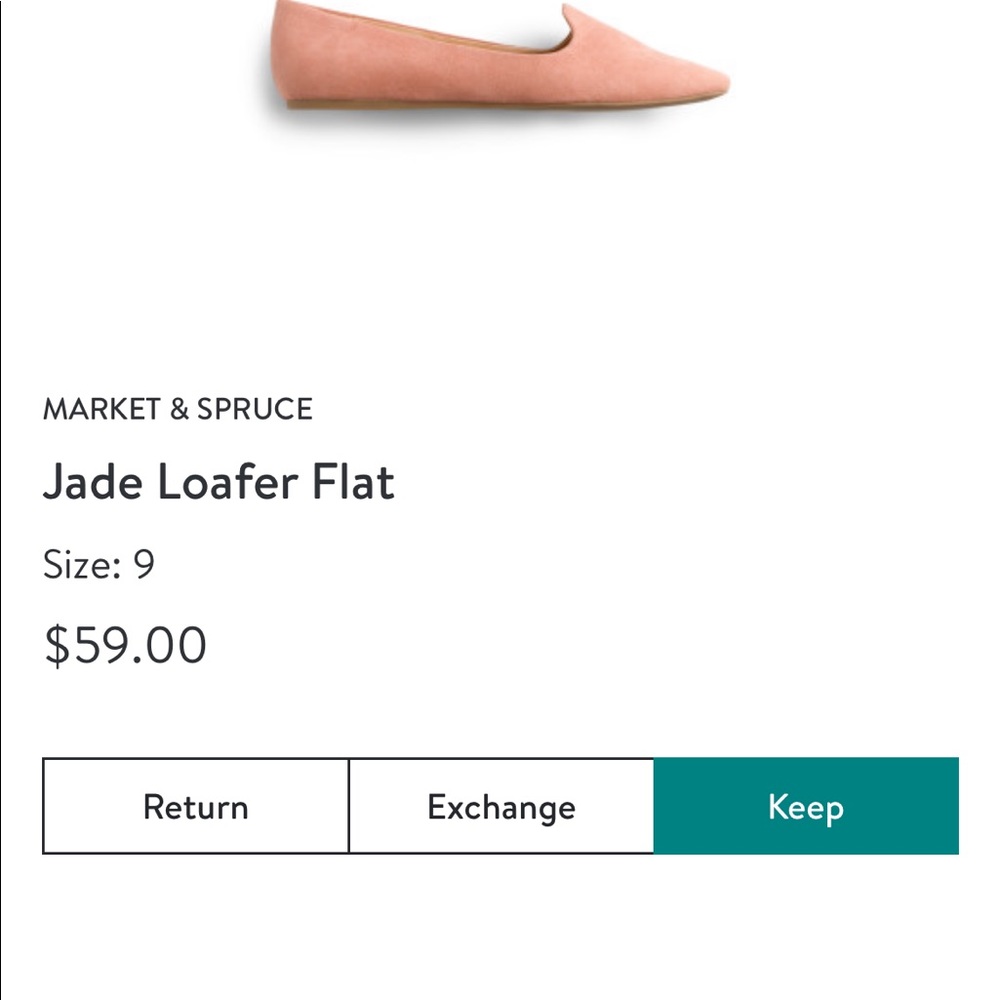View the Jade Loafer Flat product details
Screen dimensions: 1000x1000
click(220, 483)
